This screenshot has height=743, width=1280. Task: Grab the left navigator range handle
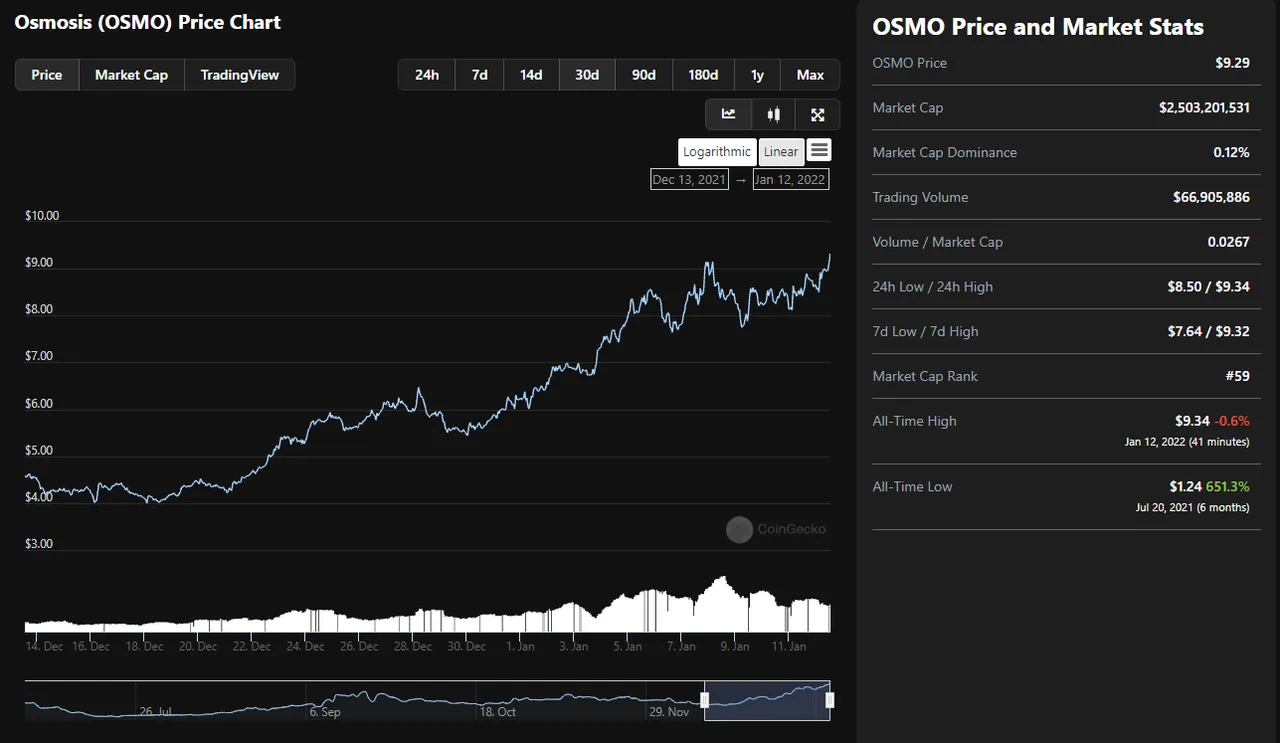coord(705,700)
